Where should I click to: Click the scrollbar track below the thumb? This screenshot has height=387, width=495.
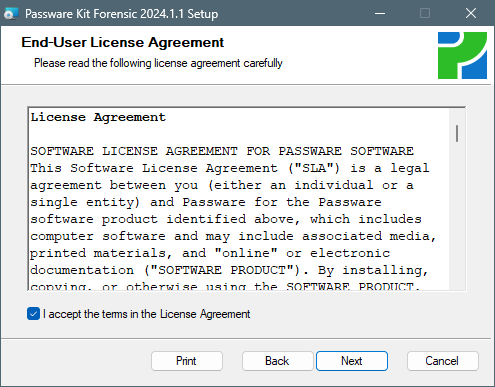pyautogui.click(x=457, y=217)
